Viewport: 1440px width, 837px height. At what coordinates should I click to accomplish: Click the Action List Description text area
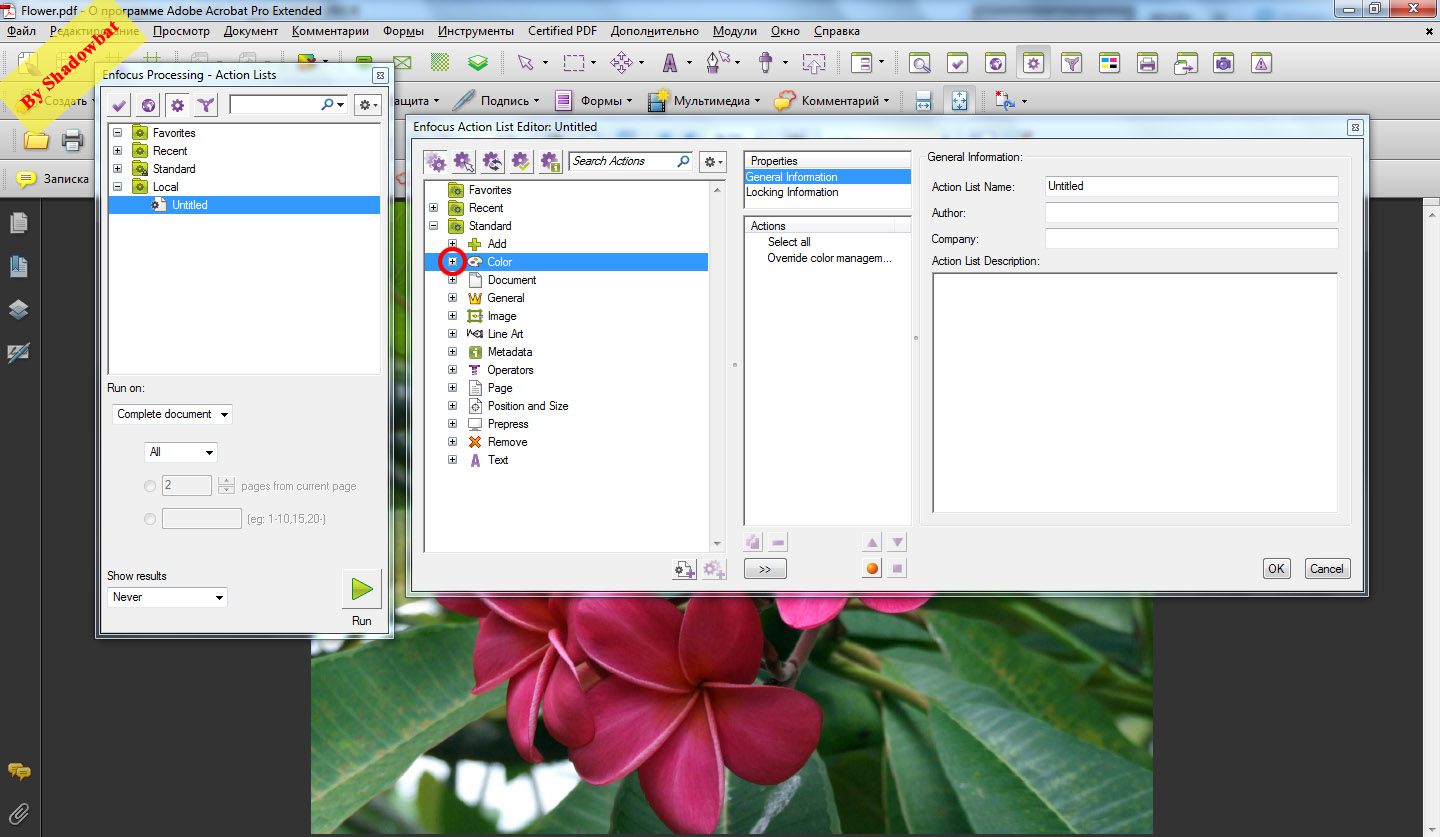click(x=1135, y=393)
